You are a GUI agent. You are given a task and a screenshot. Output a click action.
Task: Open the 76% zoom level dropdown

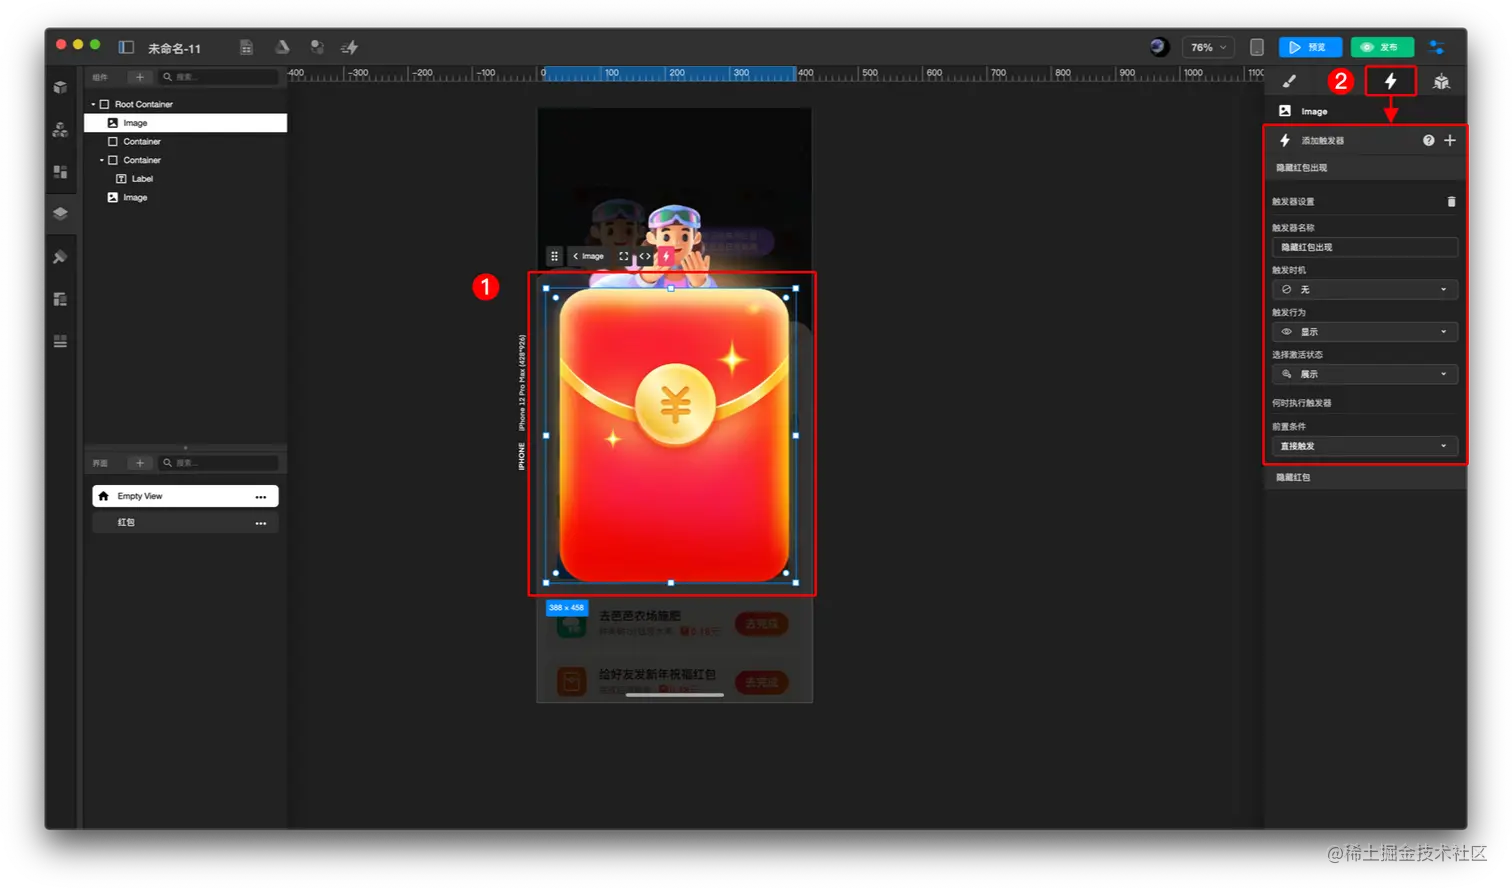[1207, 47]
